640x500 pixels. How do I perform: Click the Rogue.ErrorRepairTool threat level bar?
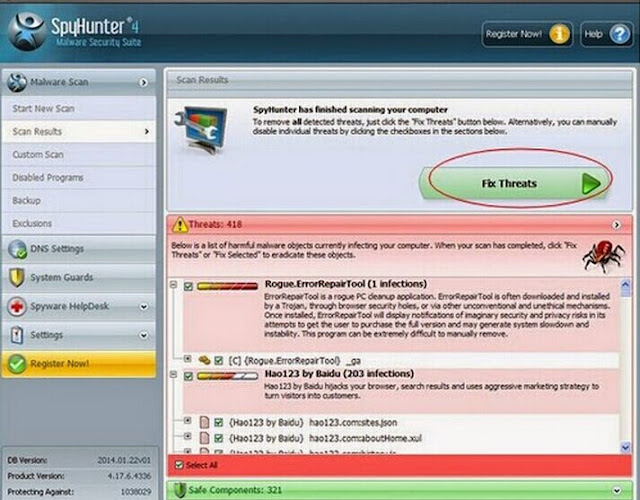coord(227,286)
